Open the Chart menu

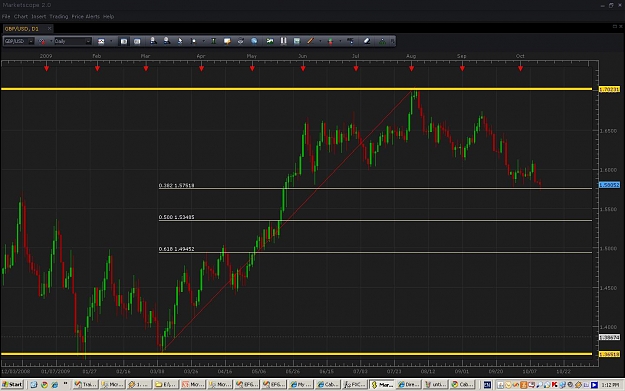coord(21,16)
